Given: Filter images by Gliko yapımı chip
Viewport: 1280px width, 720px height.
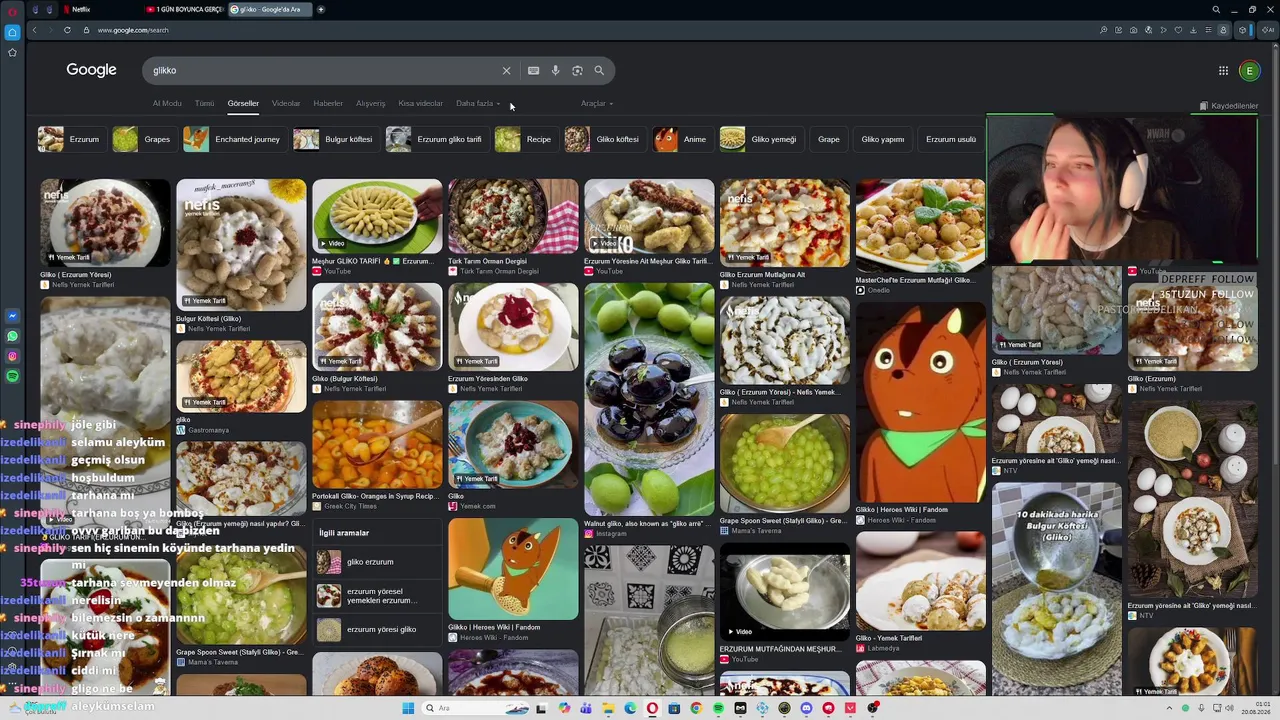Looking at the screenshot, I should tap(883, 139).
